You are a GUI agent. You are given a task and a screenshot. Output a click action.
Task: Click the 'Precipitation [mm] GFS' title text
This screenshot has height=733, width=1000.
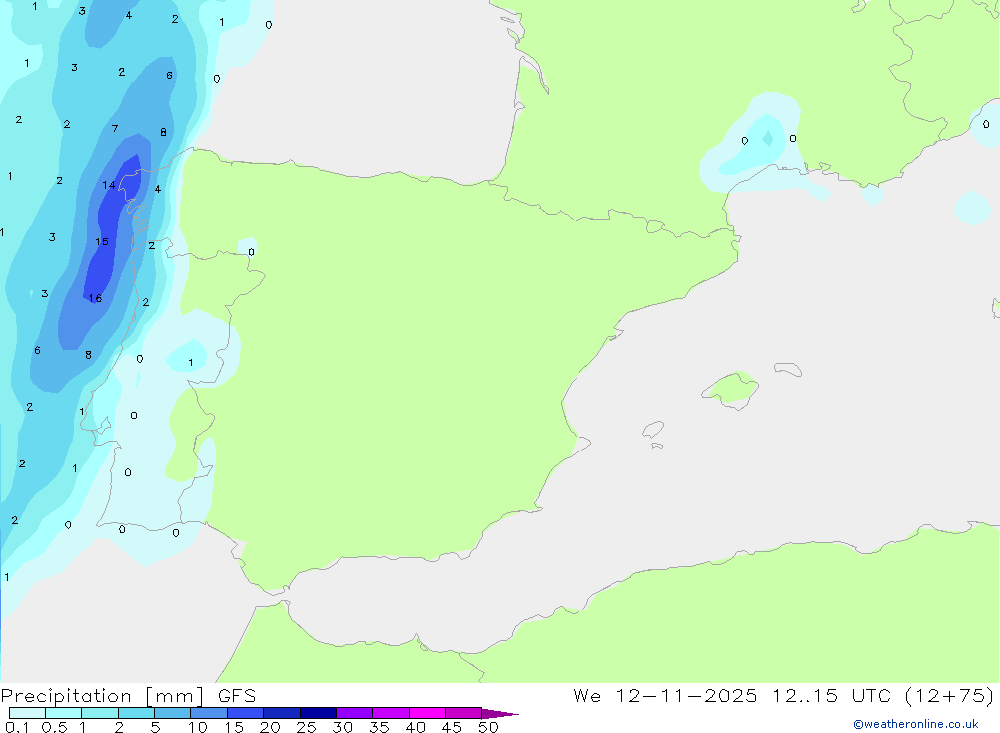pos(128,696)
